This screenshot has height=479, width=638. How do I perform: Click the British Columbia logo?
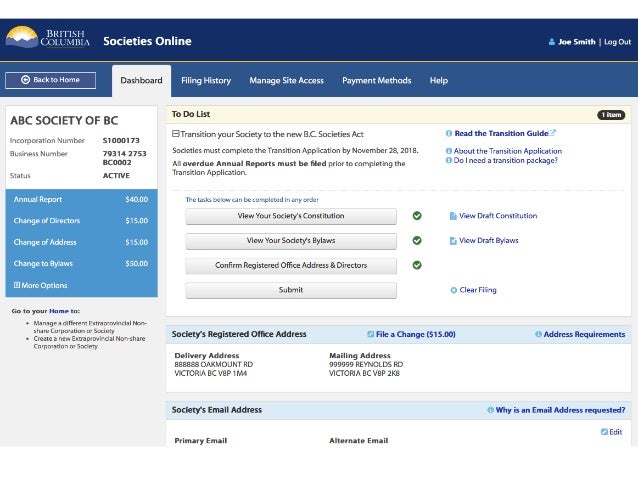48,39
